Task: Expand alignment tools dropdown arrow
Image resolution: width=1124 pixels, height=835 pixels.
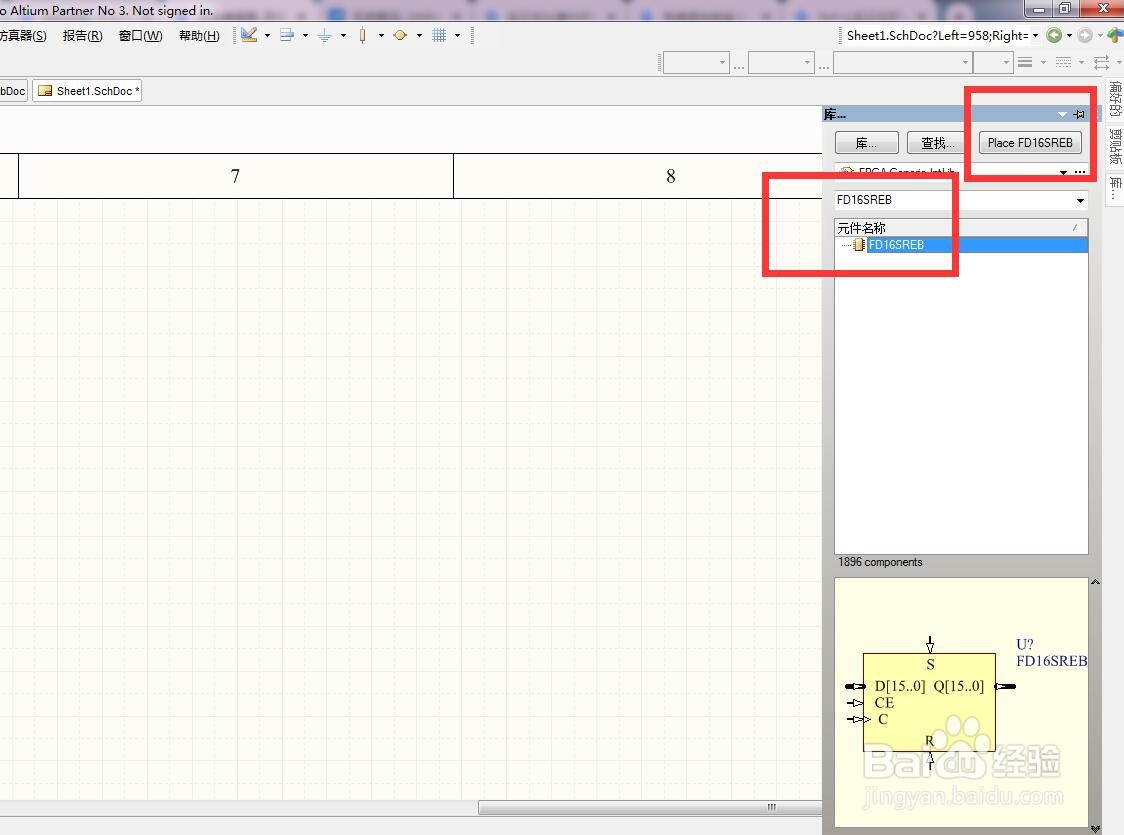Action: (x=305, y=35)
